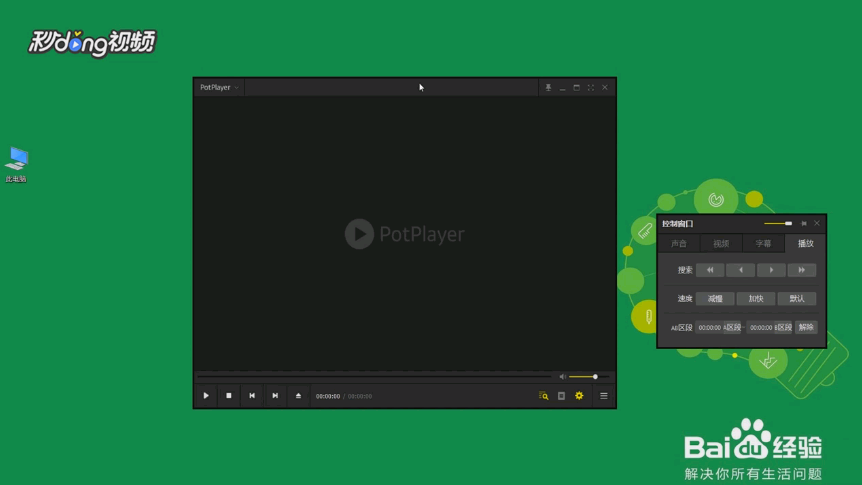Screen dimensions: 862x485
Task: Skip to the next track
Action: click(x=275, y=396)
